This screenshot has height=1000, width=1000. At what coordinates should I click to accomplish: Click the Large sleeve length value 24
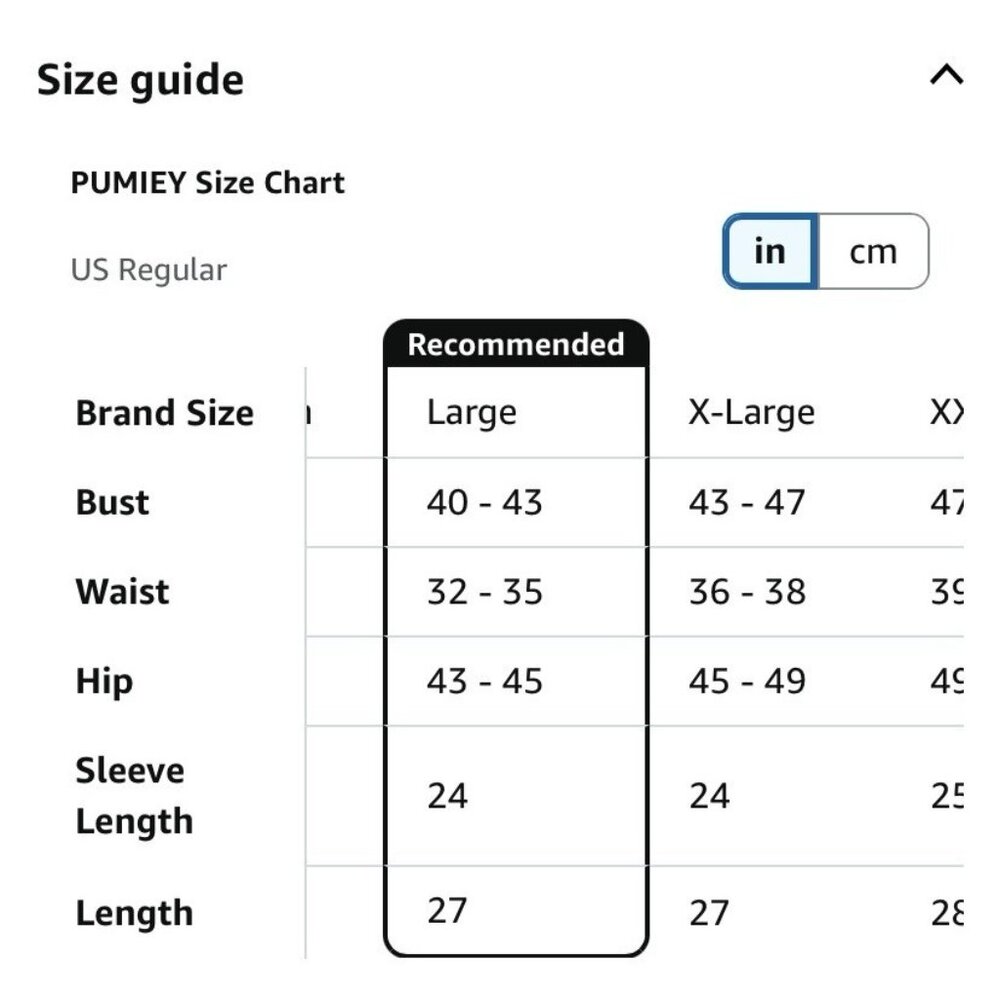pyautogui.click(x=448, y=796)
